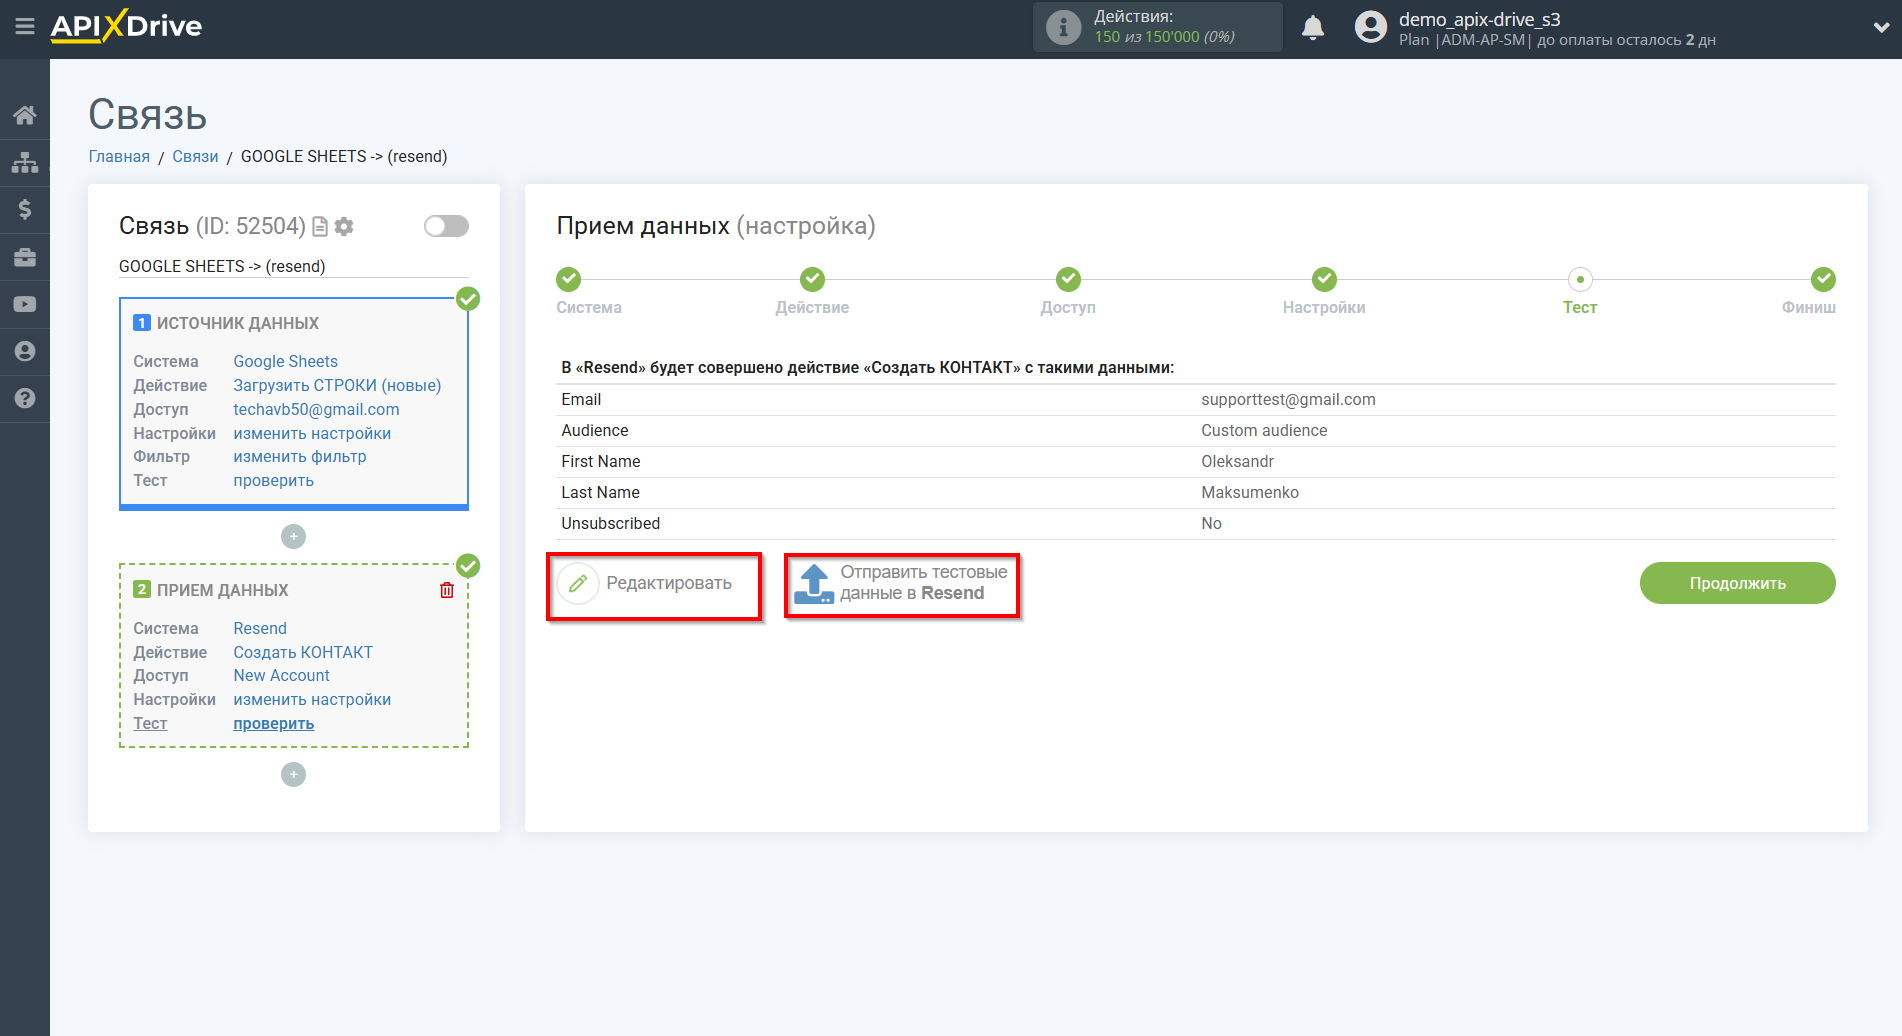Go to the Настройки wizard step
The width and height of the screenshot is (1902, 1036).
(1324, 280)
